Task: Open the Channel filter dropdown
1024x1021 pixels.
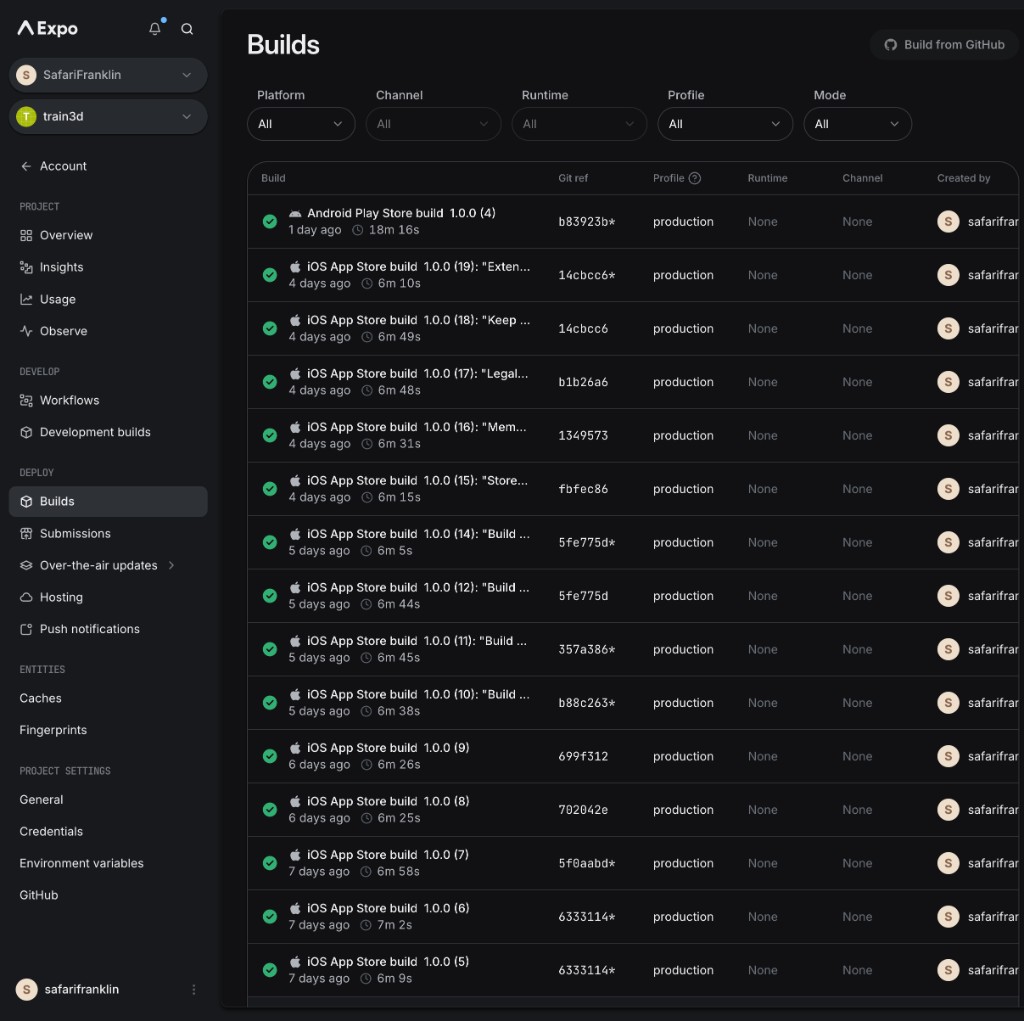Action: (x=433, y=124)
